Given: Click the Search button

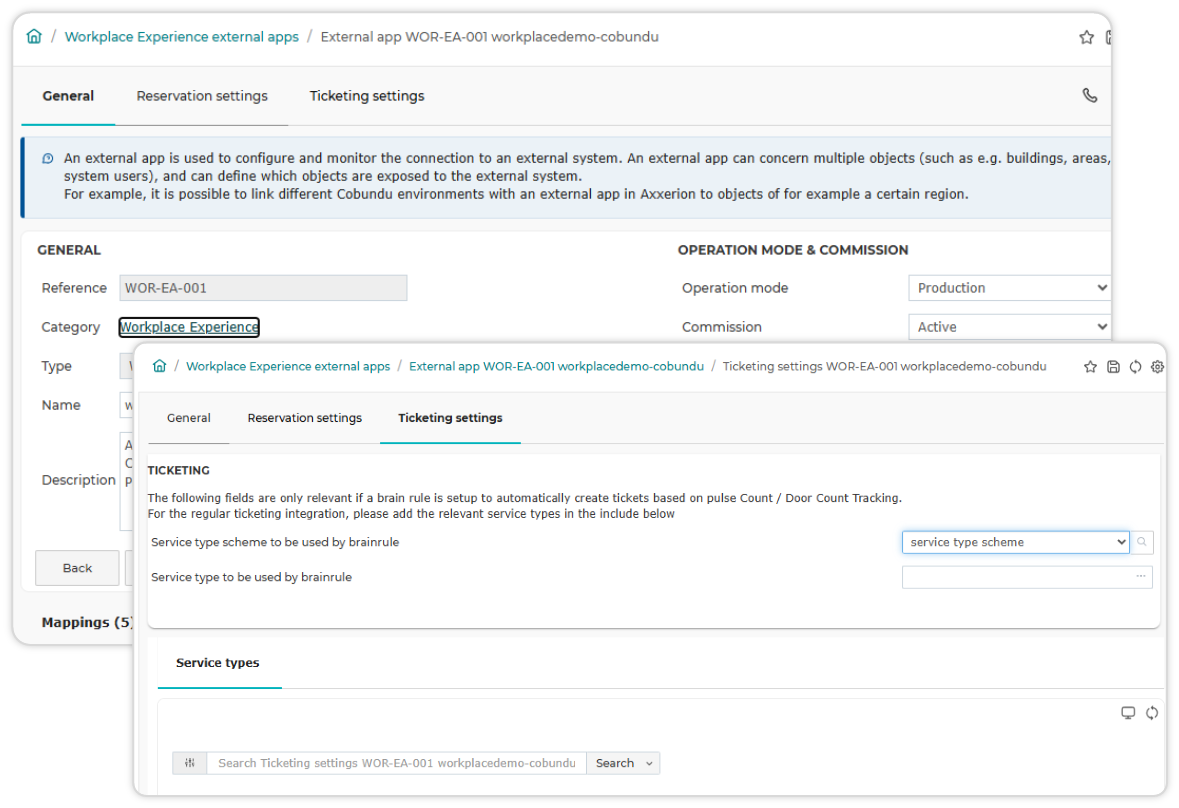Looking at the screenshot, I should (x=615, y=763).
